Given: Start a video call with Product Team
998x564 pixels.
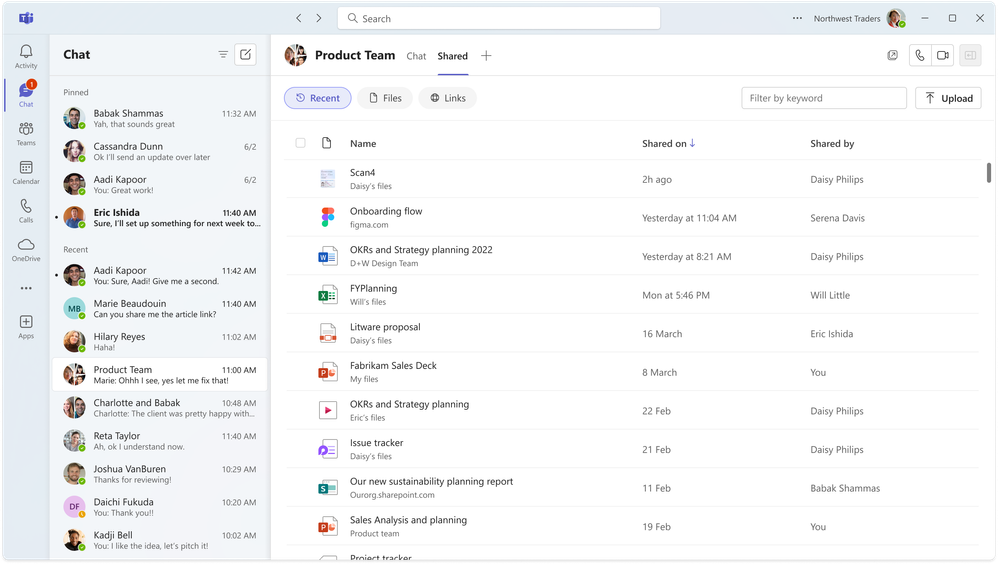Looking at the screenshot, I should [x=943, y=55].
